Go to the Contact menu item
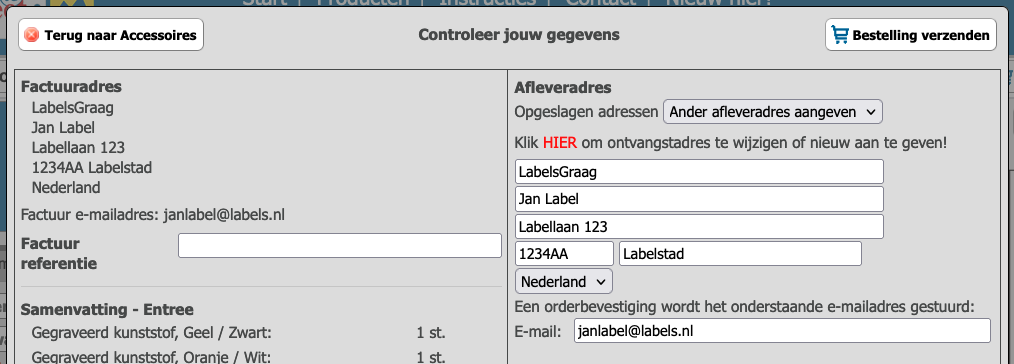Viewport: 1014px width, 364px height. coord(601,2)
